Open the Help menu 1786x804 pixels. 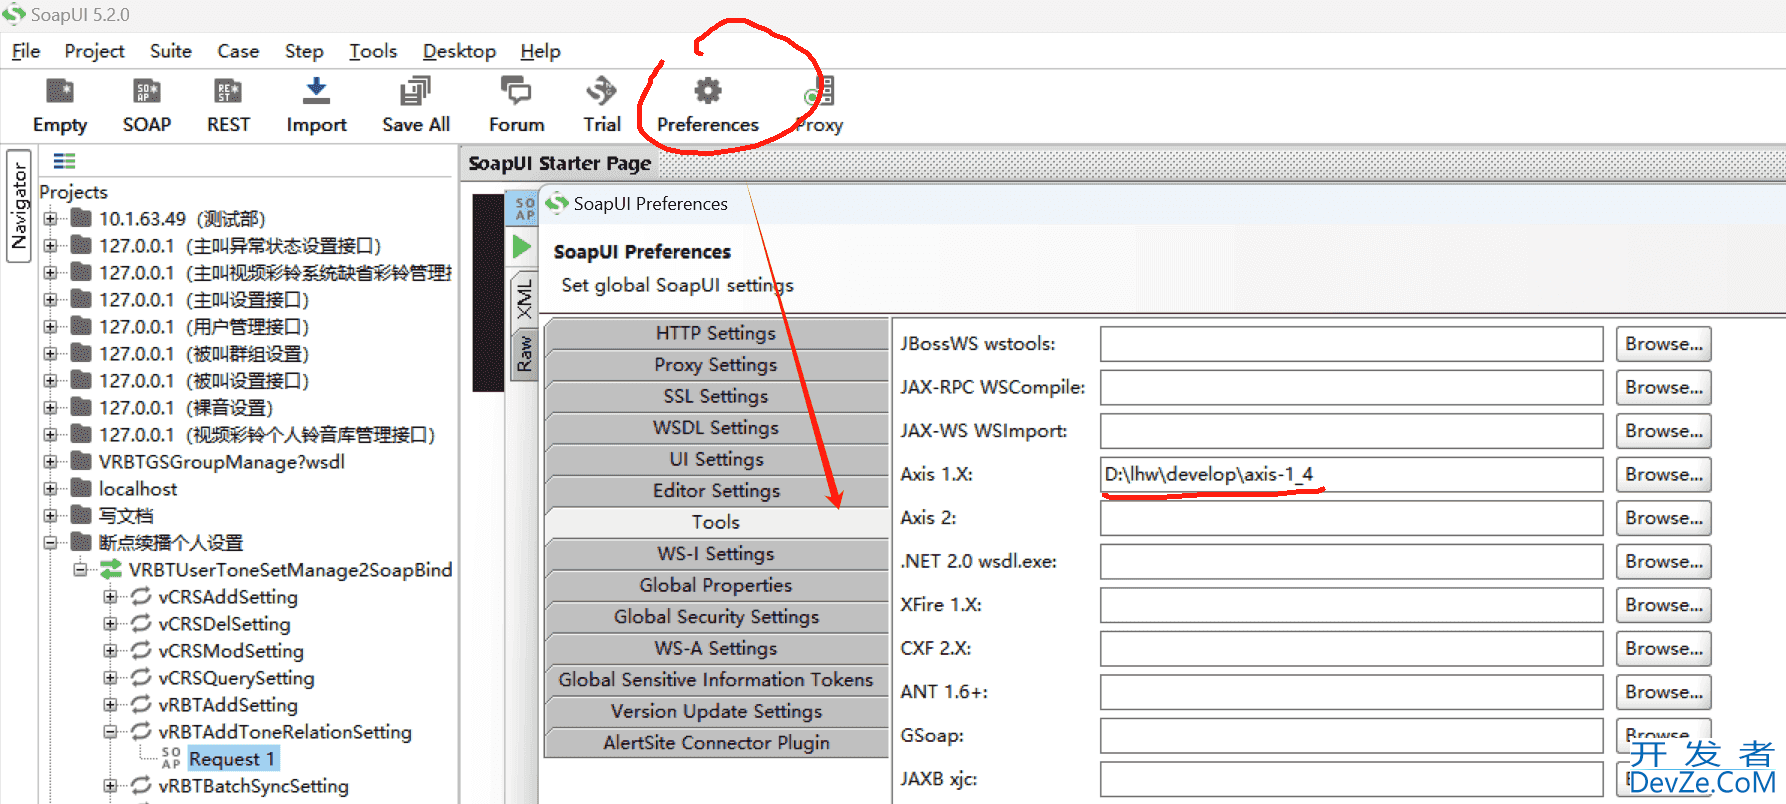[x=540, y=51]
